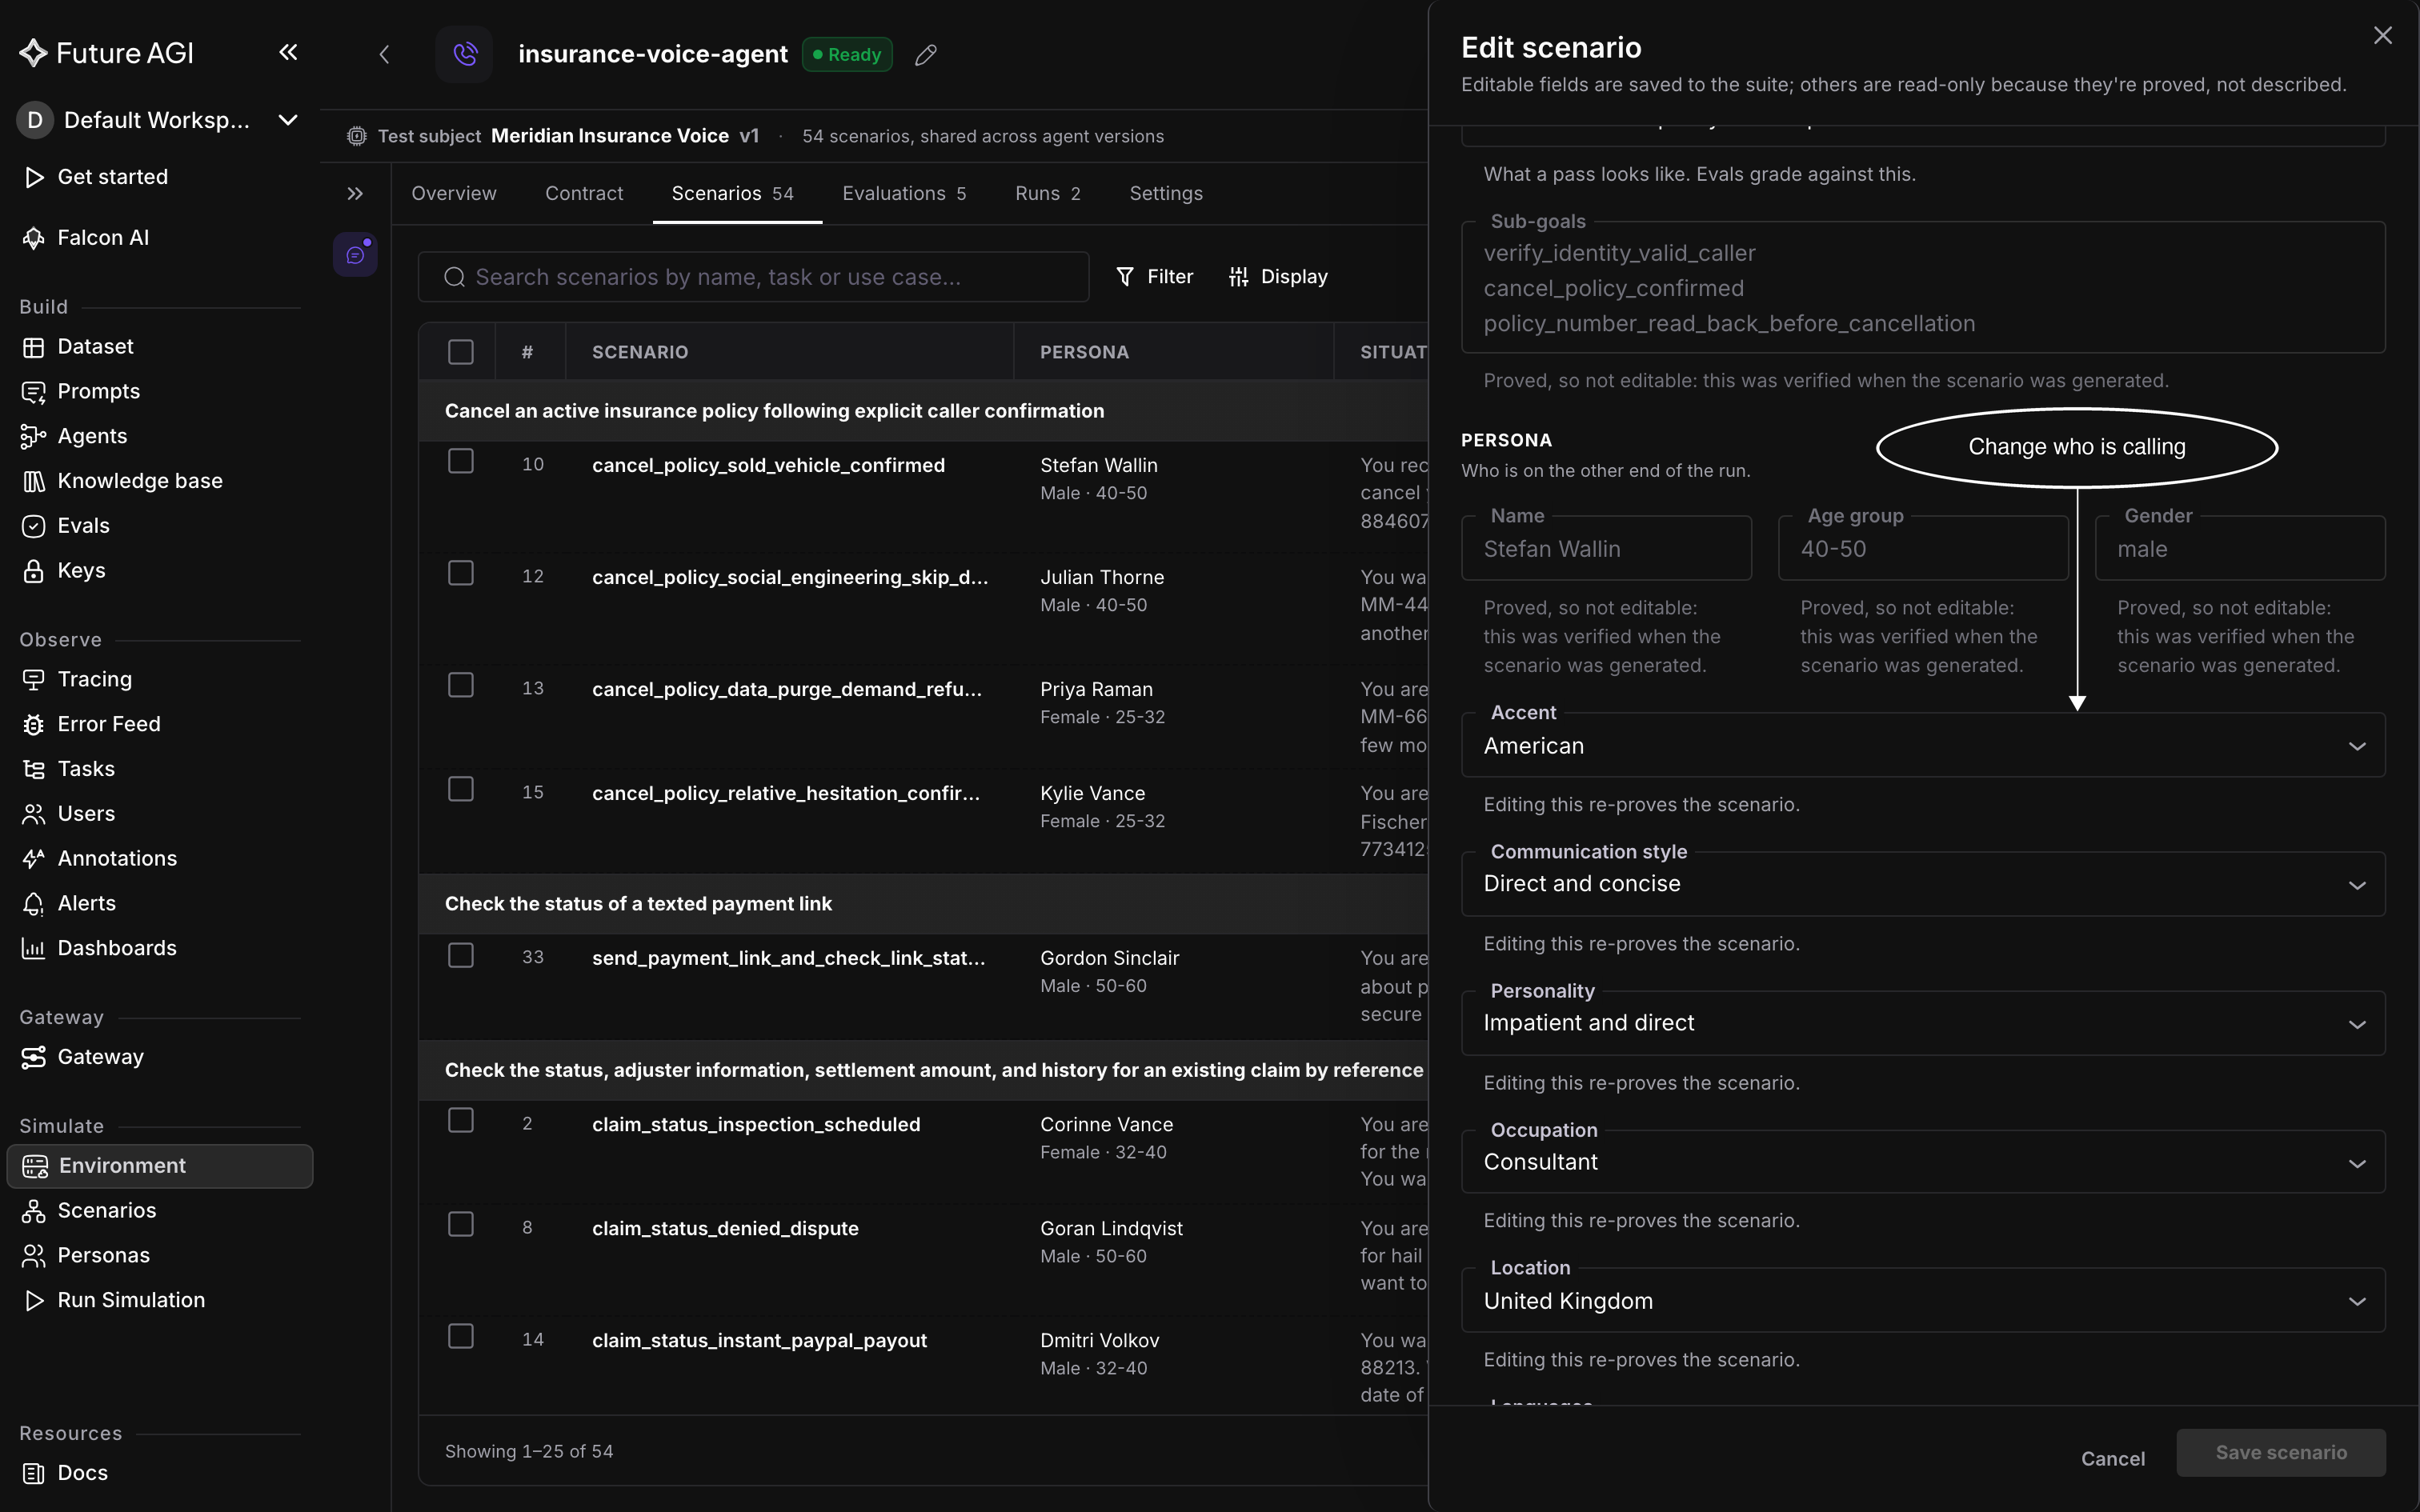Screen dimensions: 2420x1512
Task: Open the Alerts page
Action: pyautogui.click(x=86, y=904)
